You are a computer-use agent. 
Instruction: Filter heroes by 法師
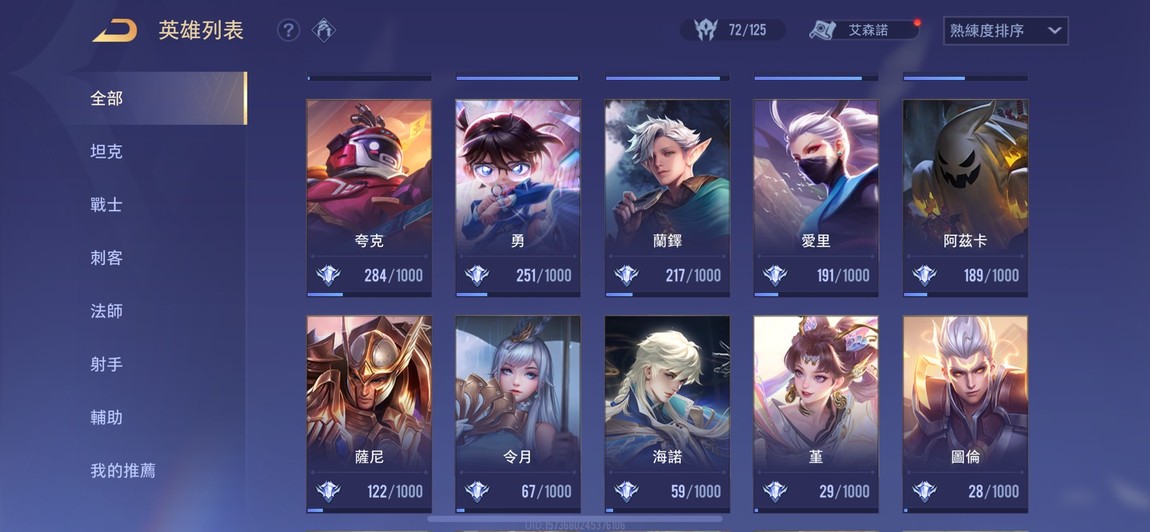(x=106, y=311)
